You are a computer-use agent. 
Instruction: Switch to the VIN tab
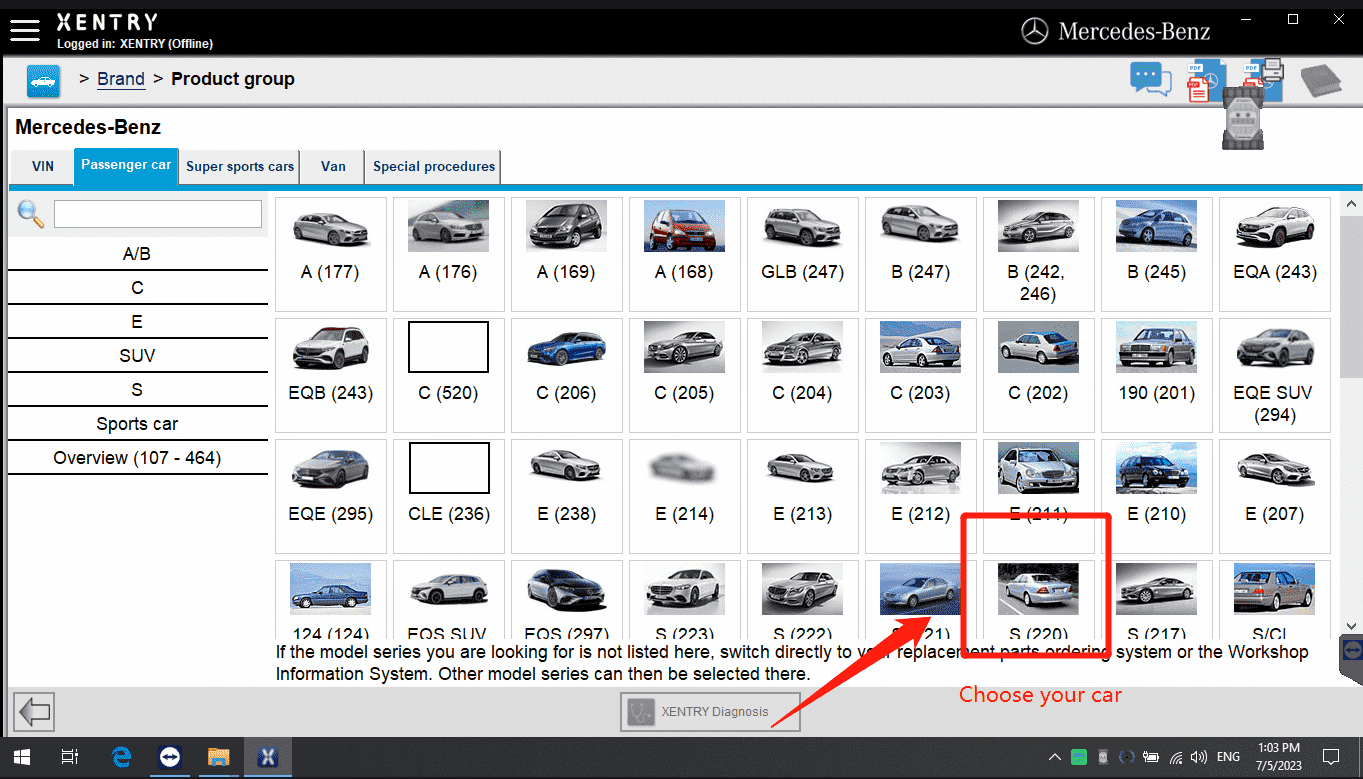coord(43,167)
